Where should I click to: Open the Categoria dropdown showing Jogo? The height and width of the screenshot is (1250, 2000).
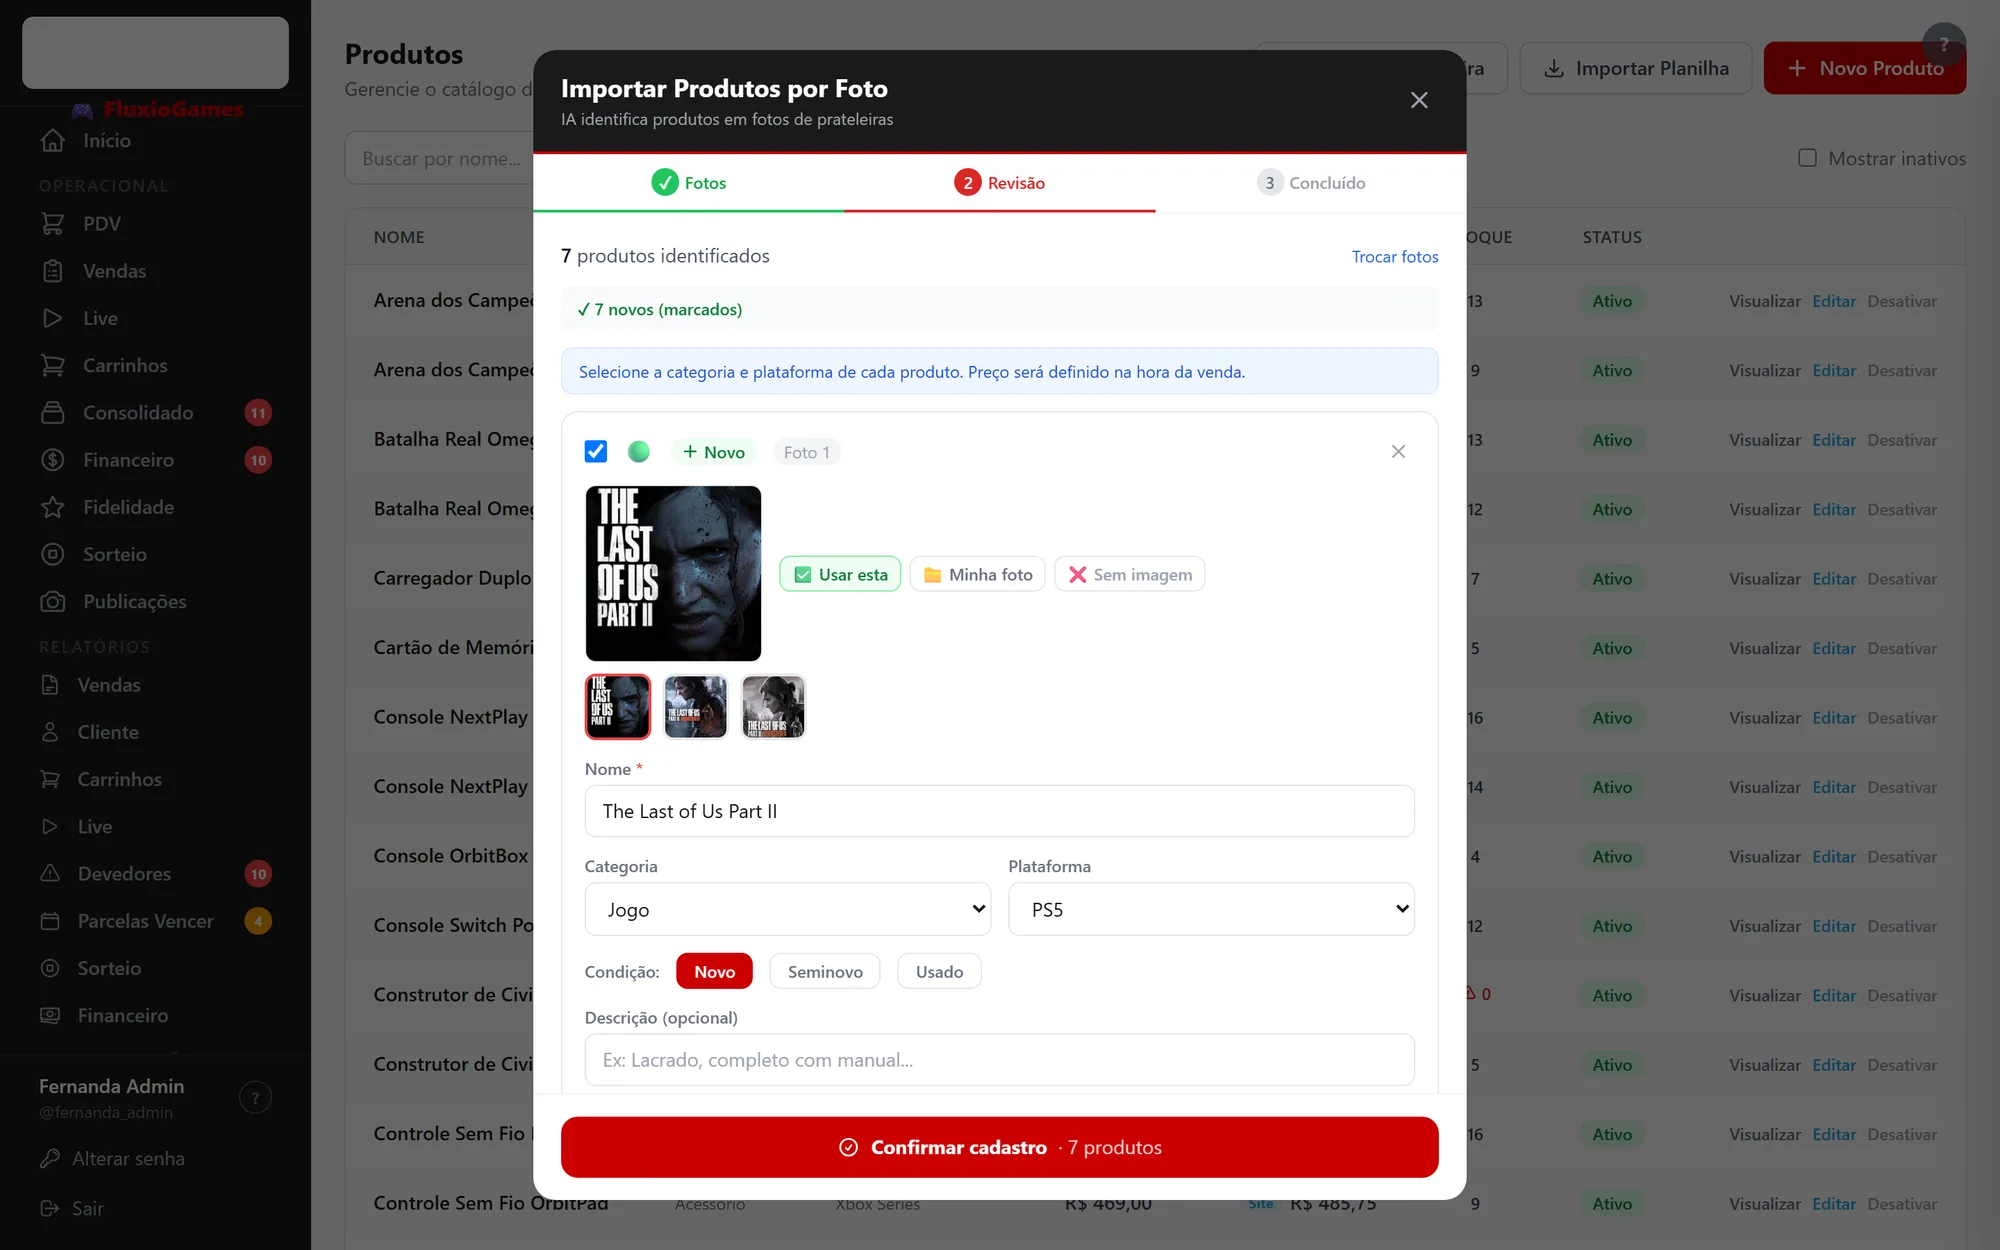(x=788, y=909)
